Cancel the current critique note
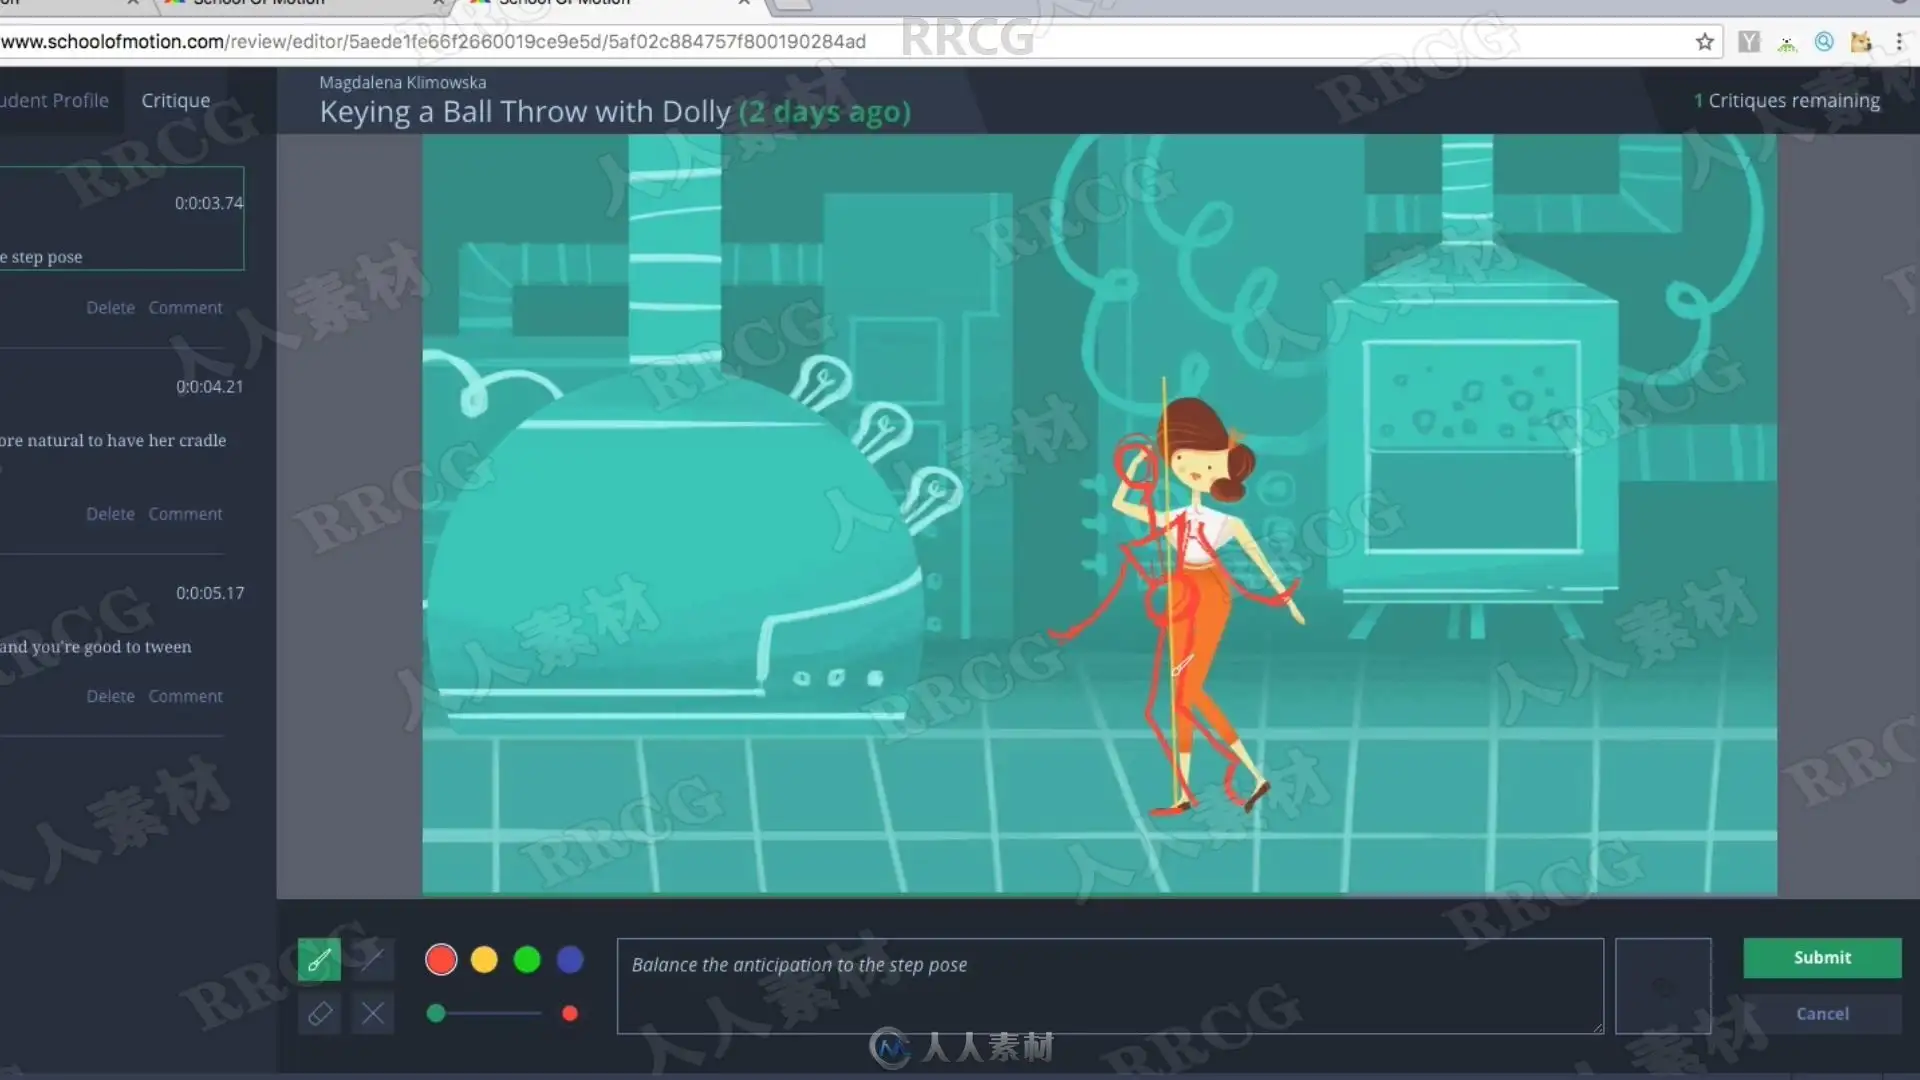1920x1080 pixels. point(1822,1014)
